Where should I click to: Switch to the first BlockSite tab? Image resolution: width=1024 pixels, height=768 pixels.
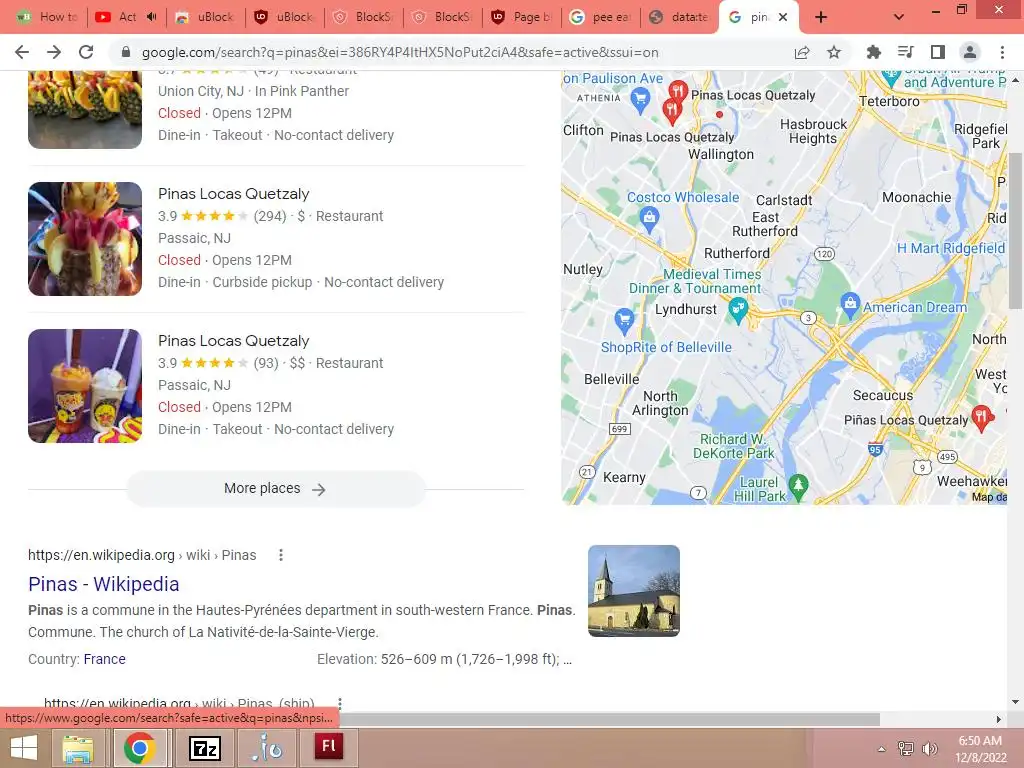pyautogui.click(x=364, y=17)
